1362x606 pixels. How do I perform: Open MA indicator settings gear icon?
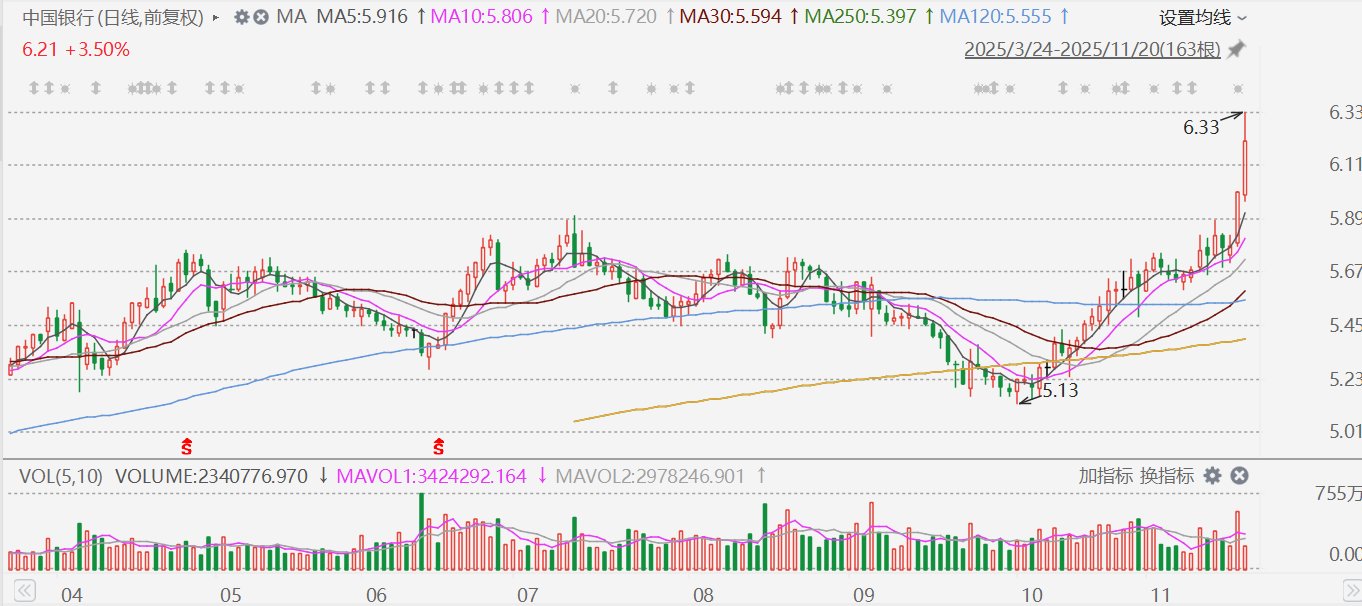(241, 17)
